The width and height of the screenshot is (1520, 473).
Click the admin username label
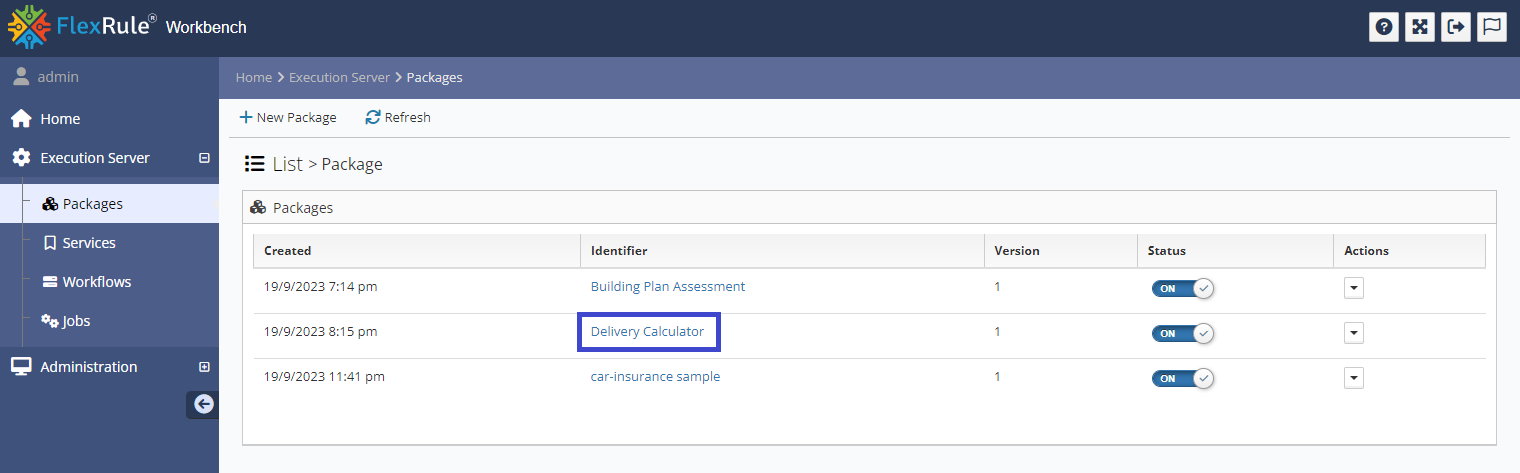(58, 77)
